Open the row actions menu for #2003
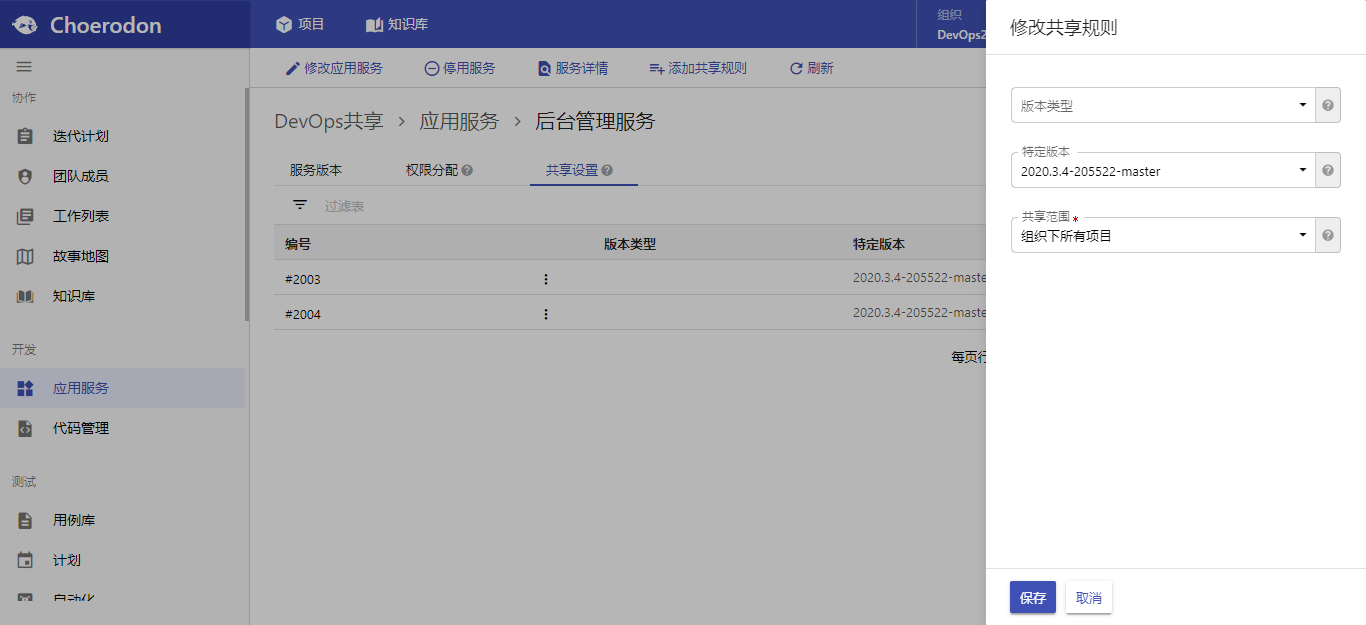This screenshot has width=1366, height=625. click(x=546, y=279)
